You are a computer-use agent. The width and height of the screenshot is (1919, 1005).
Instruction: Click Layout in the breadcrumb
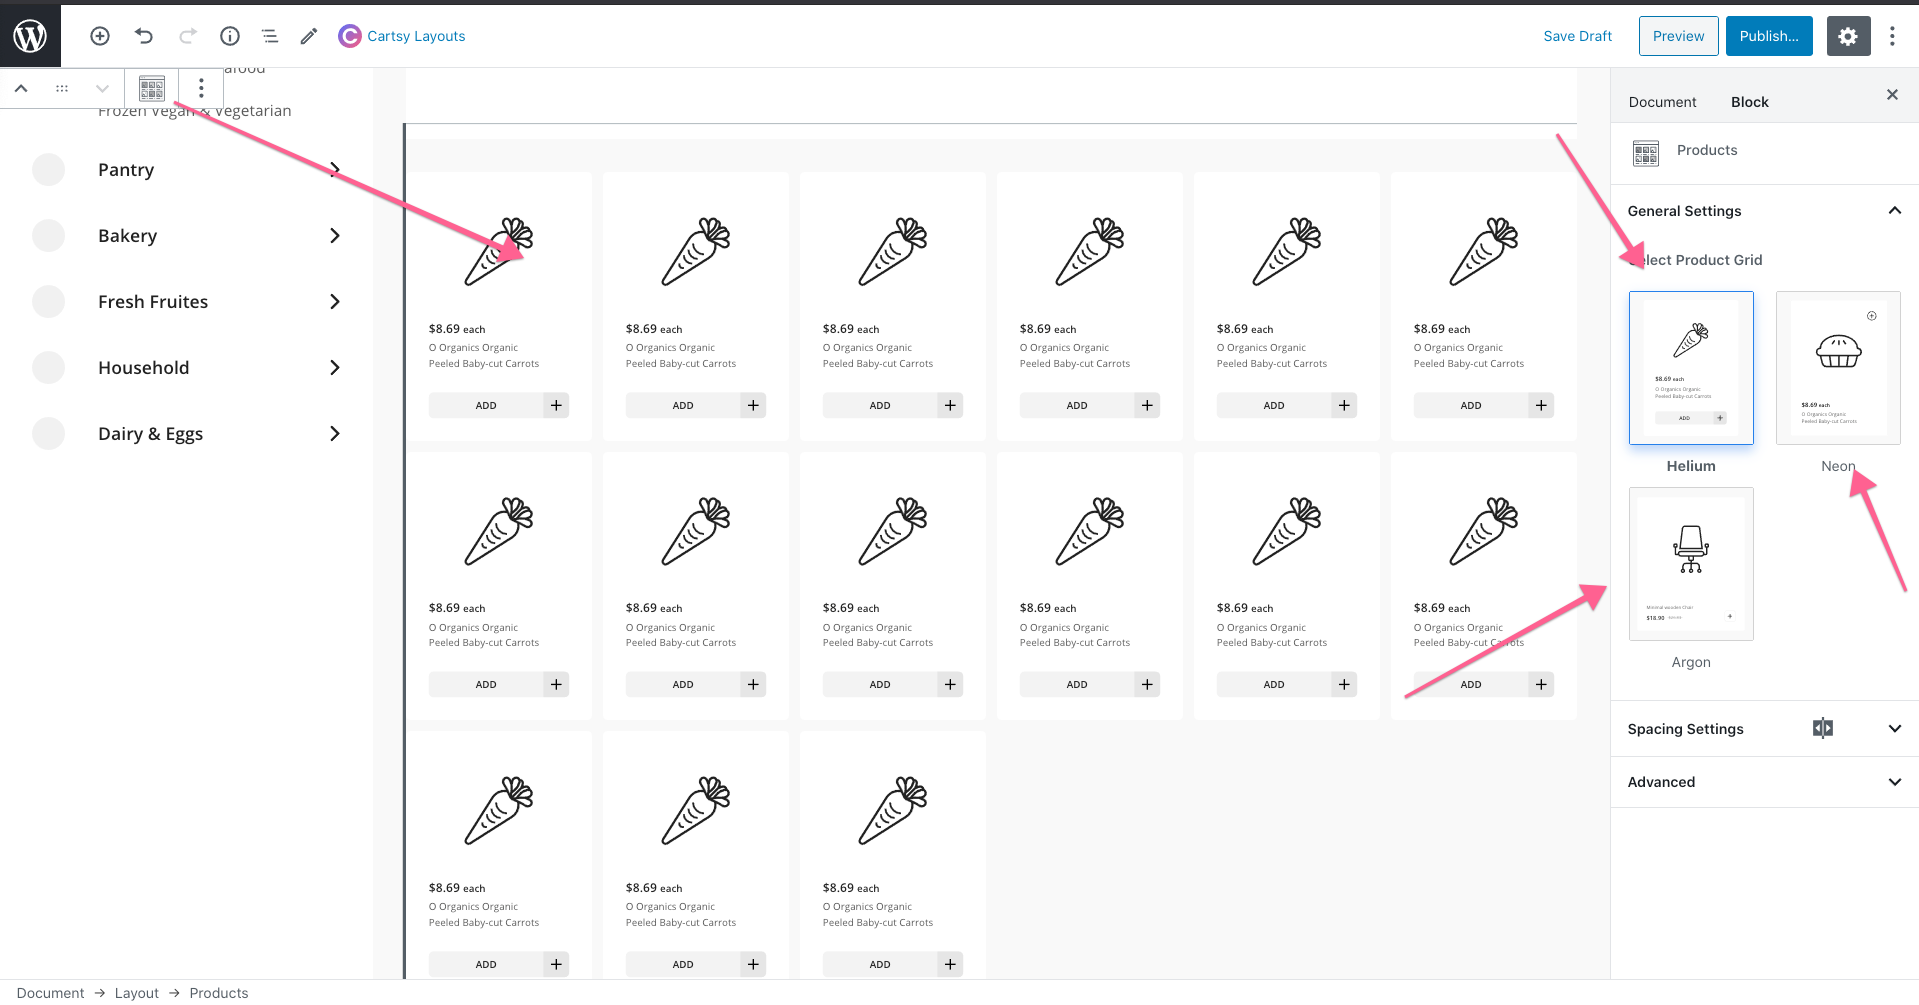point(137,993)
